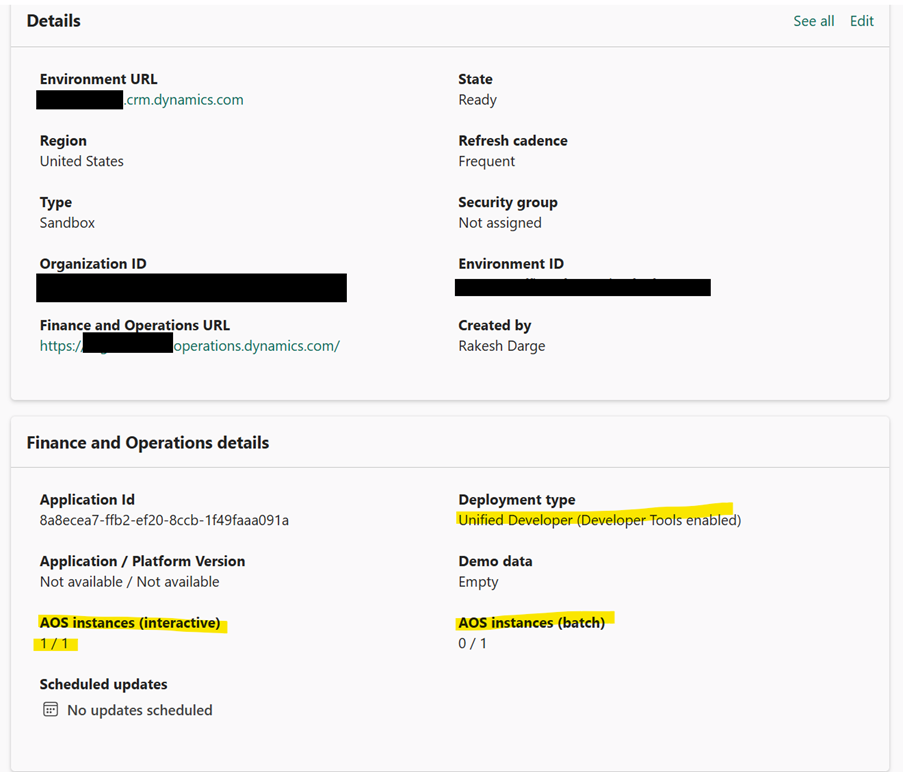Click the Refresh cadence Frequent value
This screenshot has width=903, height=772.
tap(487, 161)
